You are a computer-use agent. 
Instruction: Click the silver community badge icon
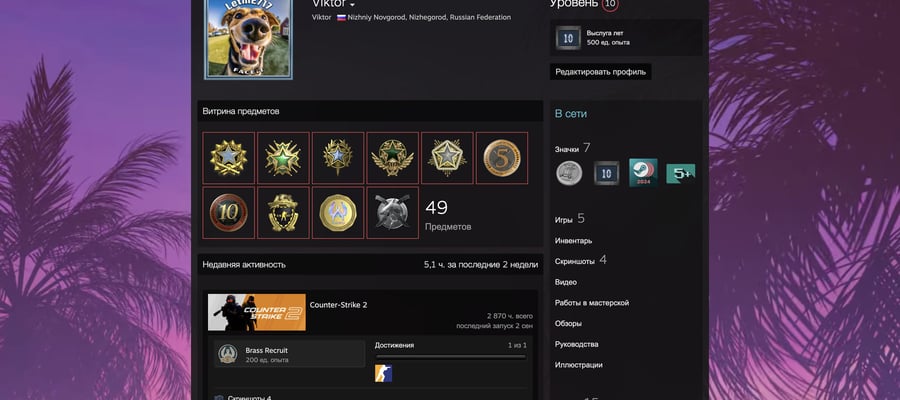click(x=569, y=173)
